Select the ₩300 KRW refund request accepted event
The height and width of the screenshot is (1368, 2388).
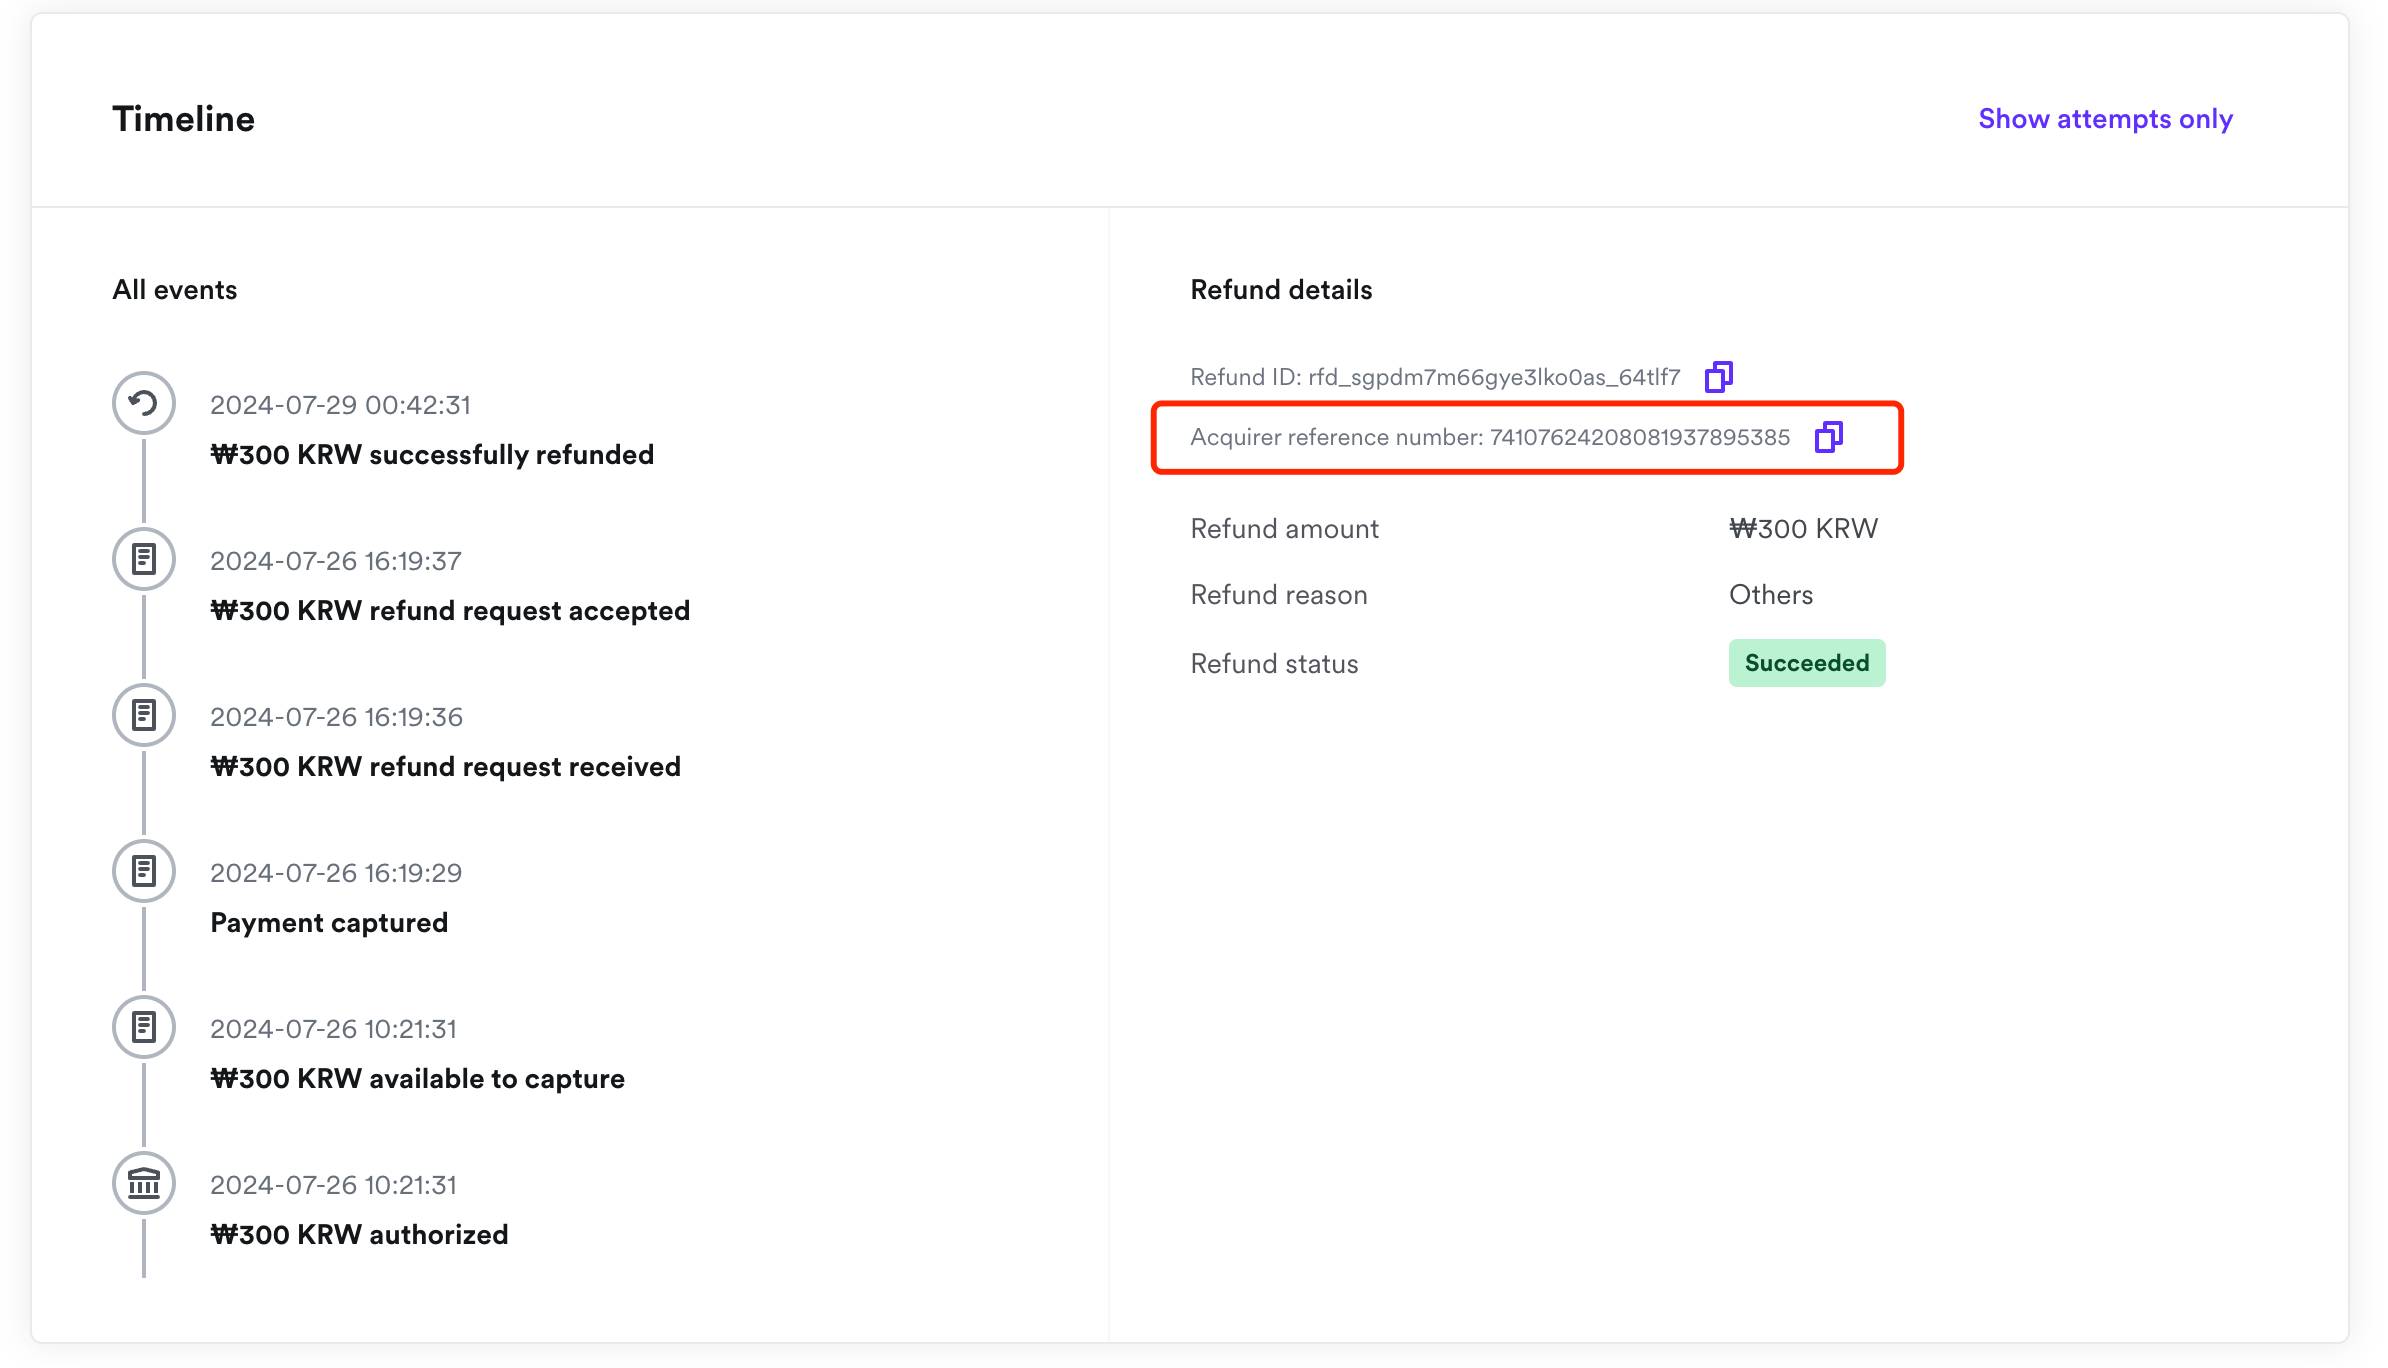[450, 610]
